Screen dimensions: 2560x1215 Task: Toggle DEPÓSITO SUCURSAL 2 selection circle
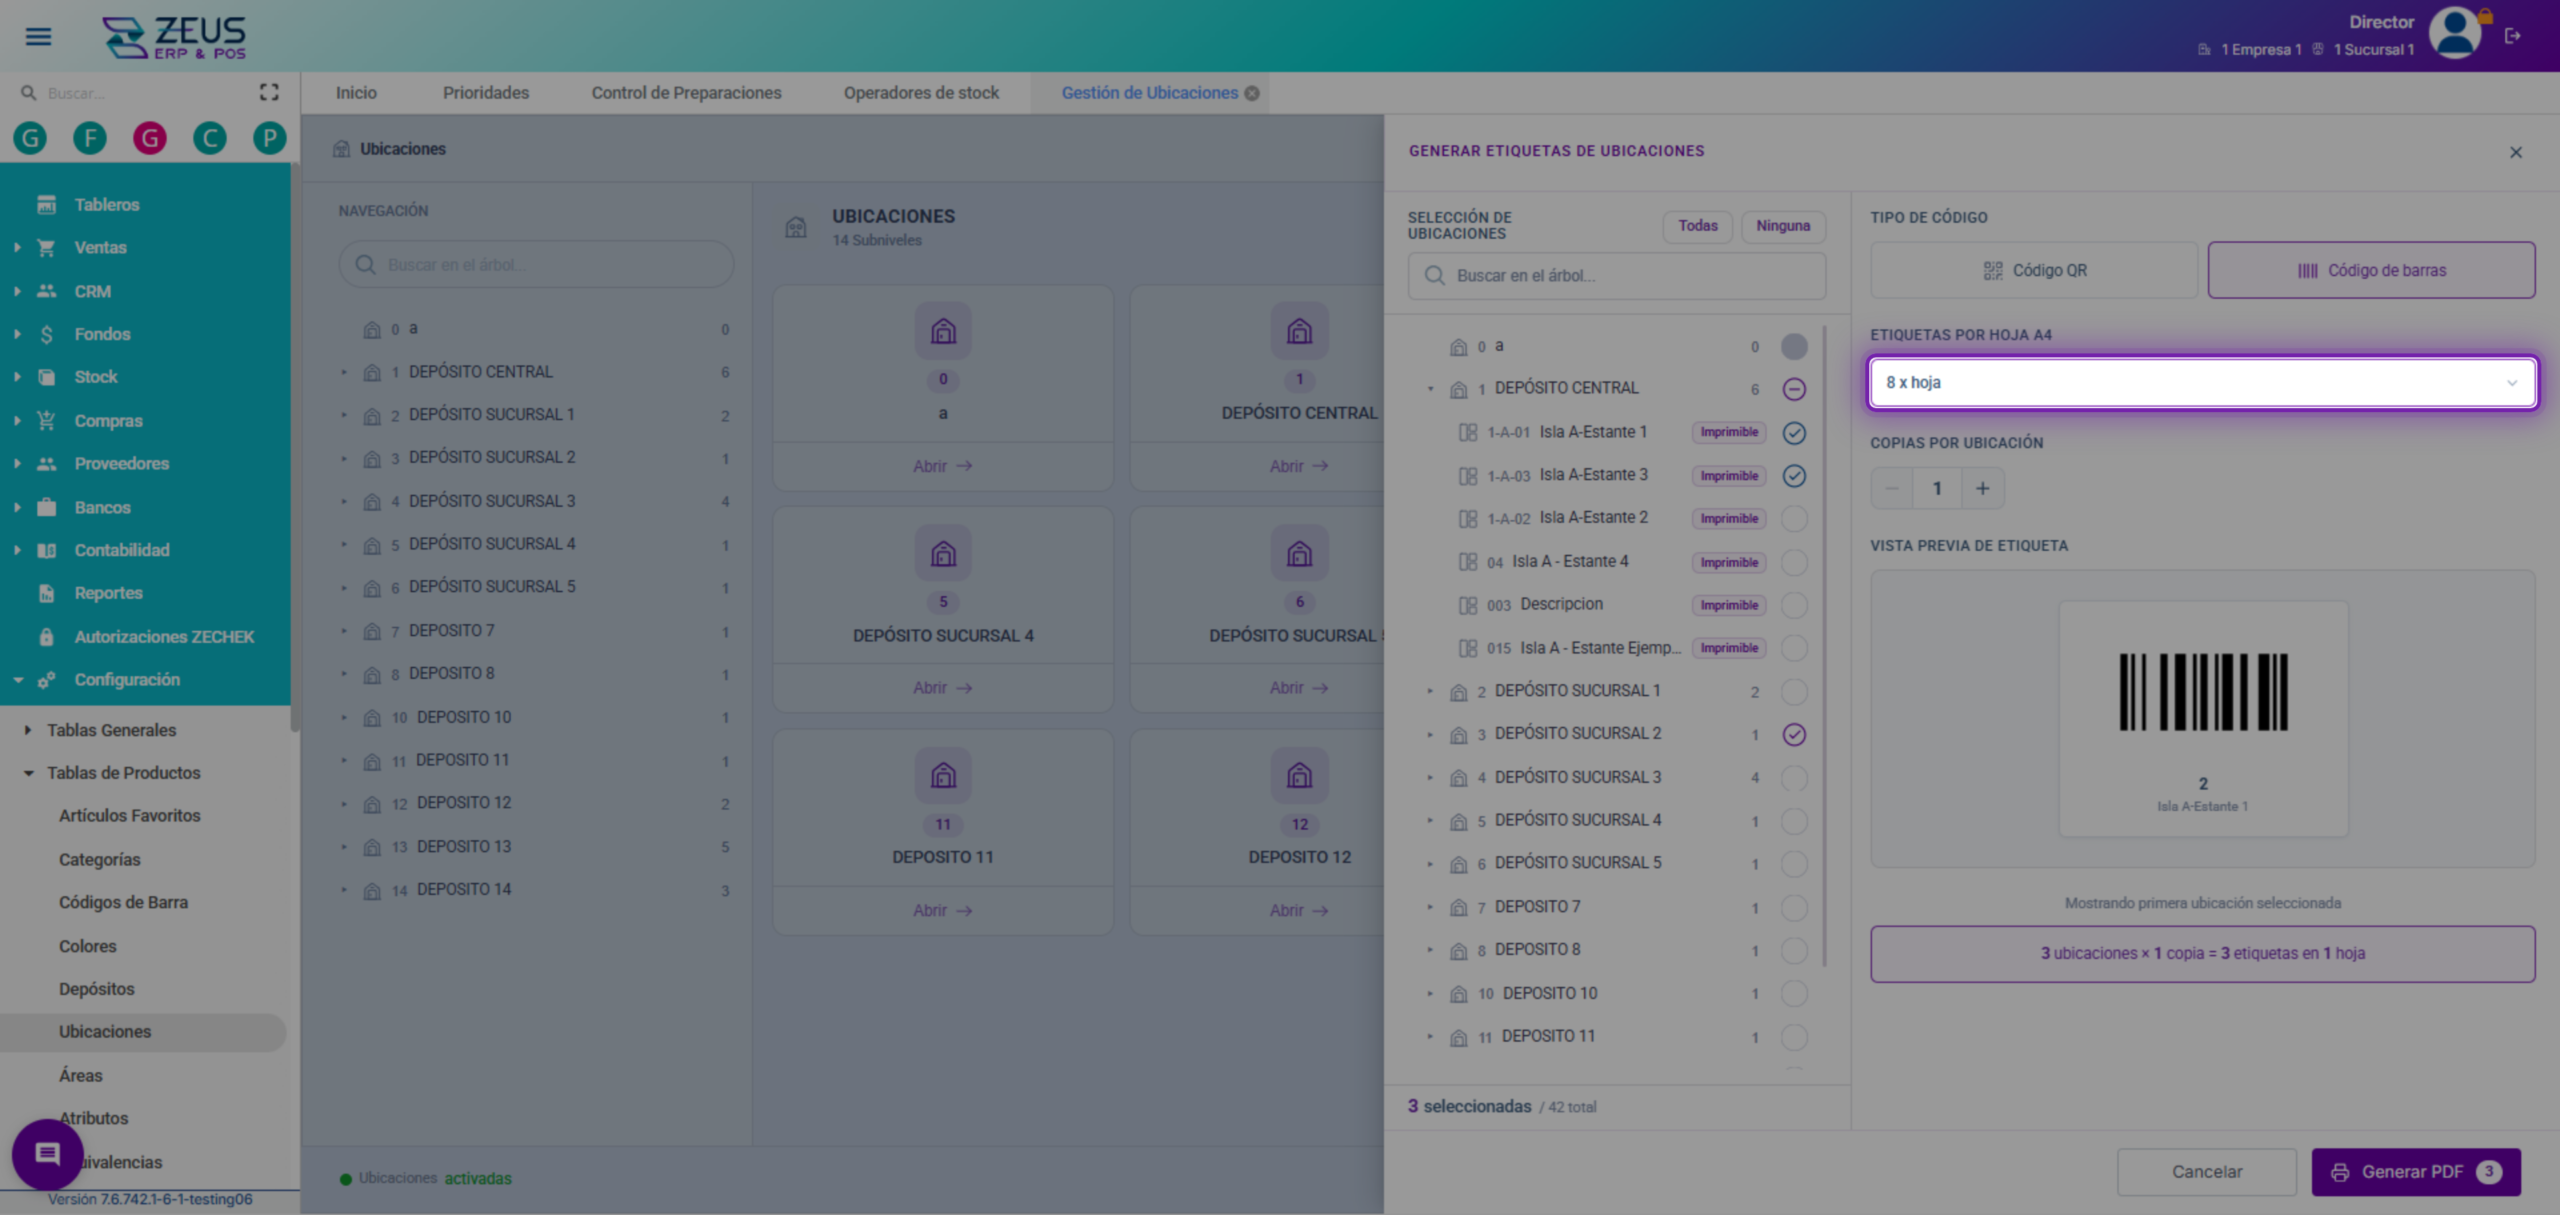pos(1794,735)
